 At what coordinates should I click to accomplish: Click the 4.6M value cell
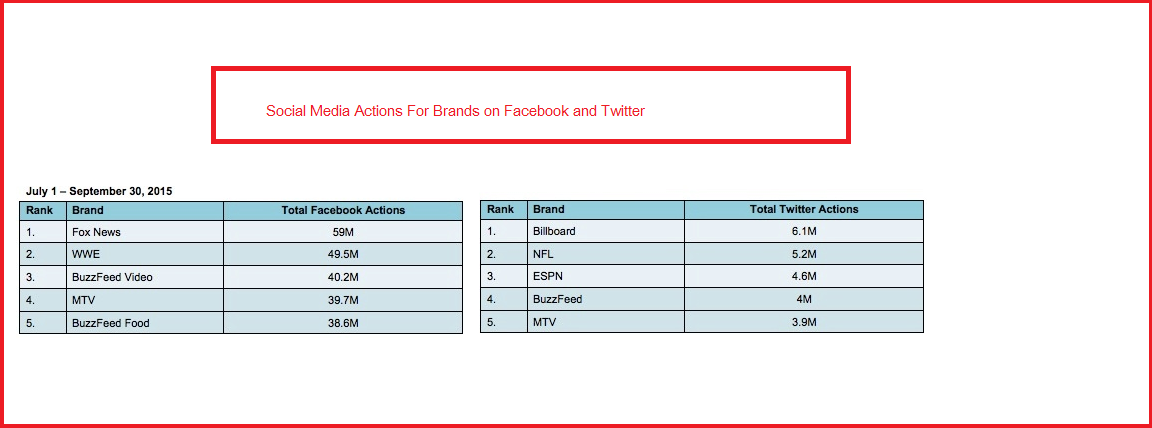(804, 276)
